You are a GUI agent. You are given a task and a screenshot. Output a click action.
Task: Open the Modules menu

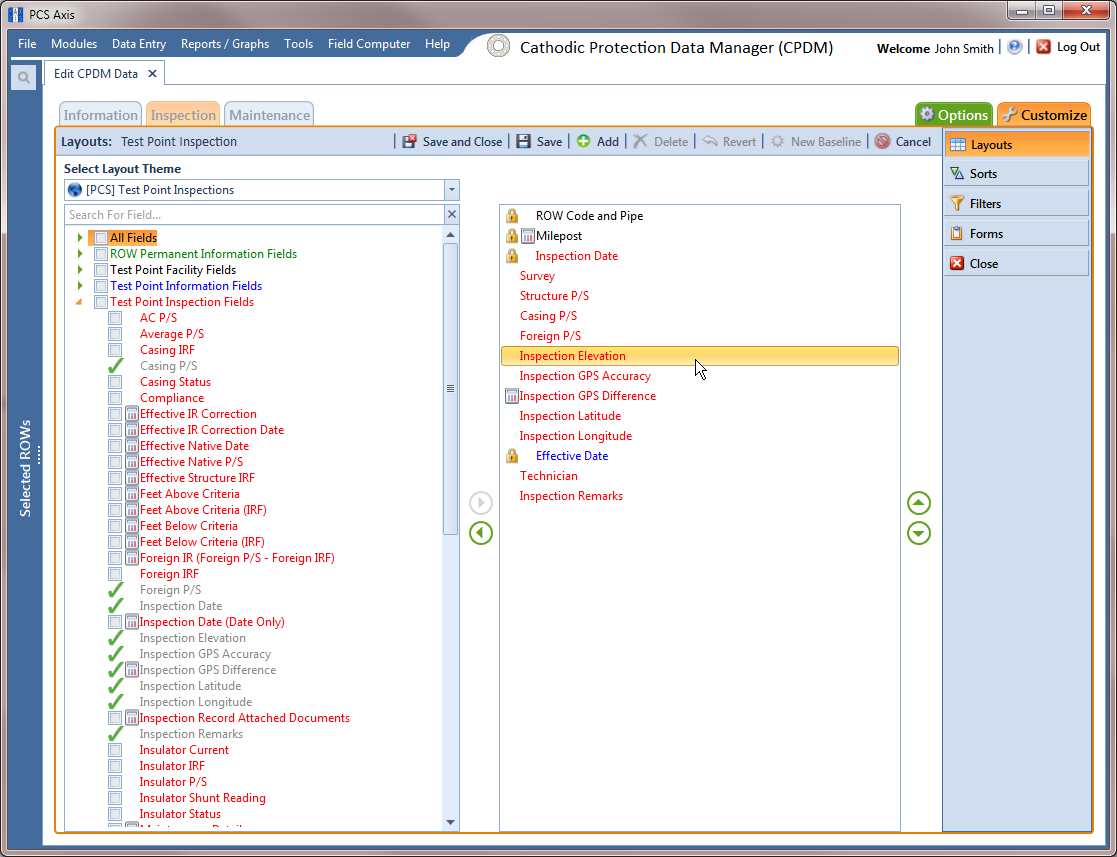click(74, 43)
